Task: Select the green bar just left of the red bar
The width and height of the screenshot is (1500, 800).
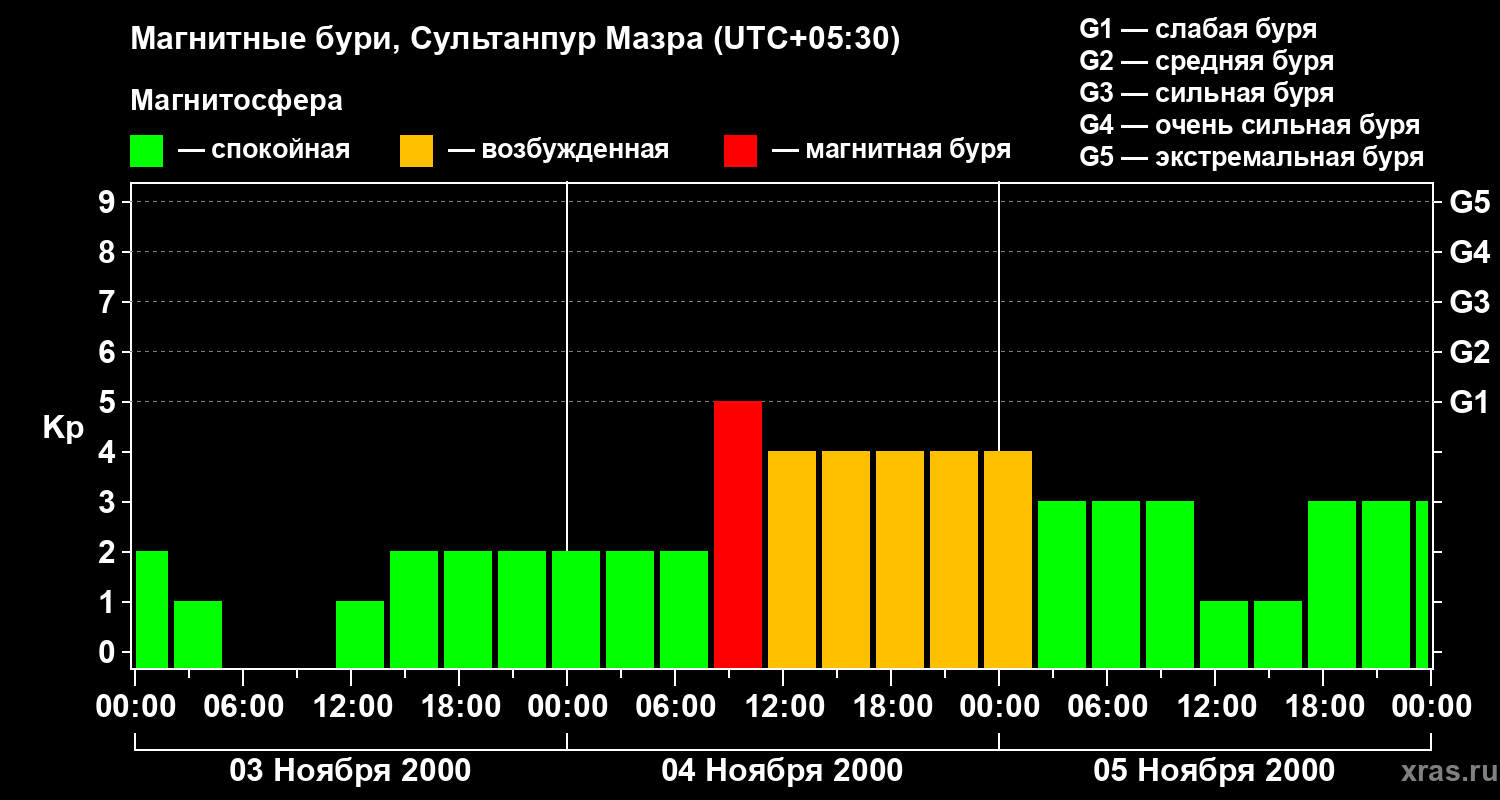Action: click(x=684, y=610)
